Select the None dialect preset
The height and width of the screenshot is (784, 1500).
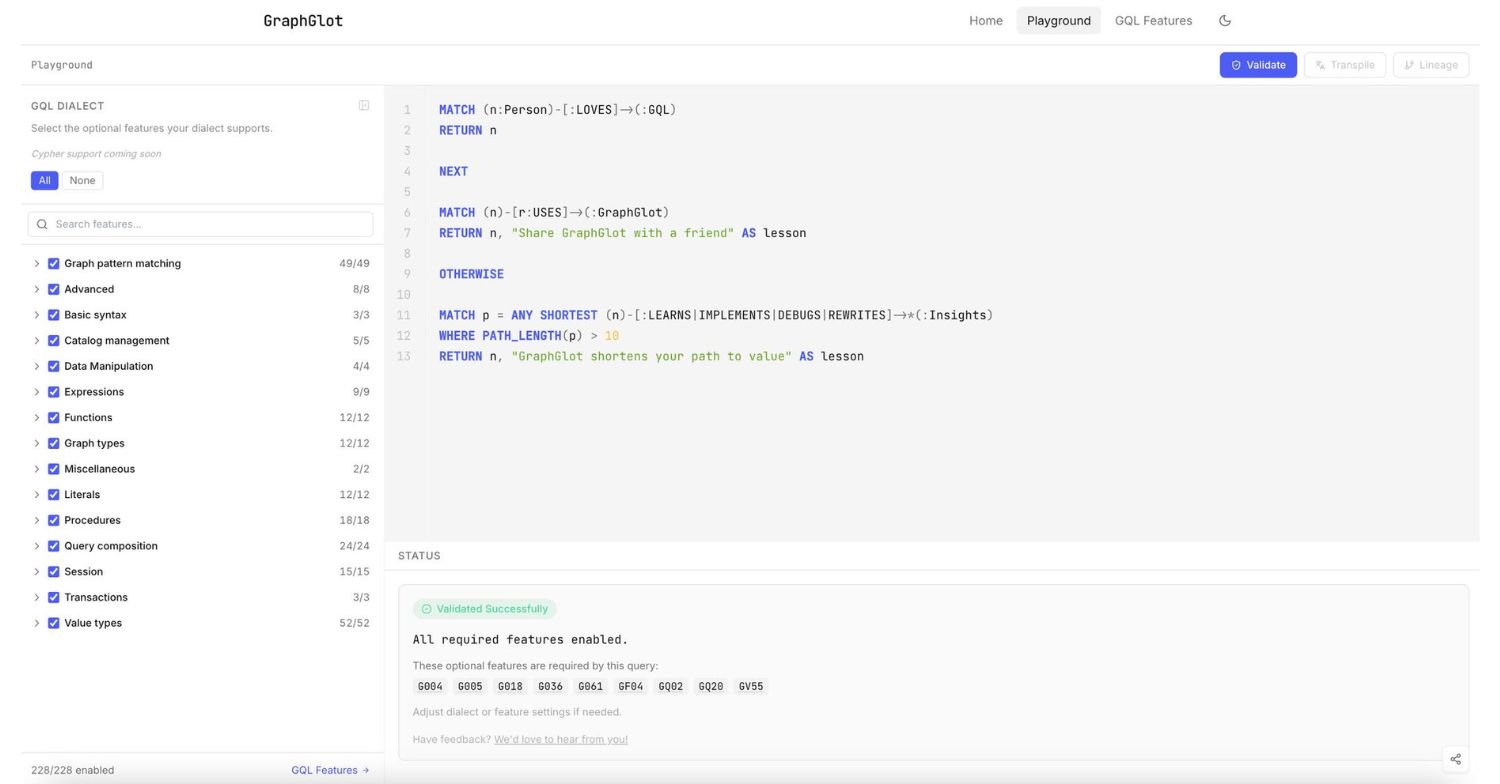click(82, 180)
